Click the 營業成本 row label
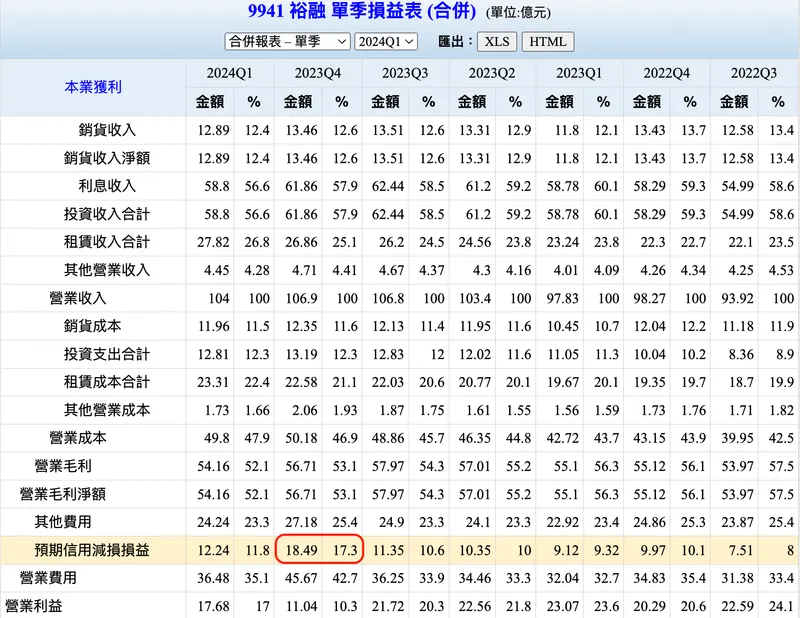The height and width of the screenshot is (618, 800). click(x=78, y=438)
